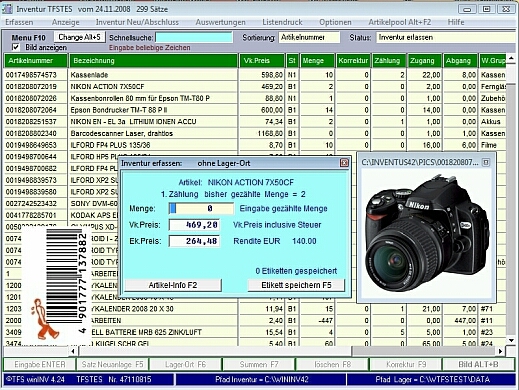Open the Optionen menu
The width and height of the screenshot is (519, 390).
[335, 22]
